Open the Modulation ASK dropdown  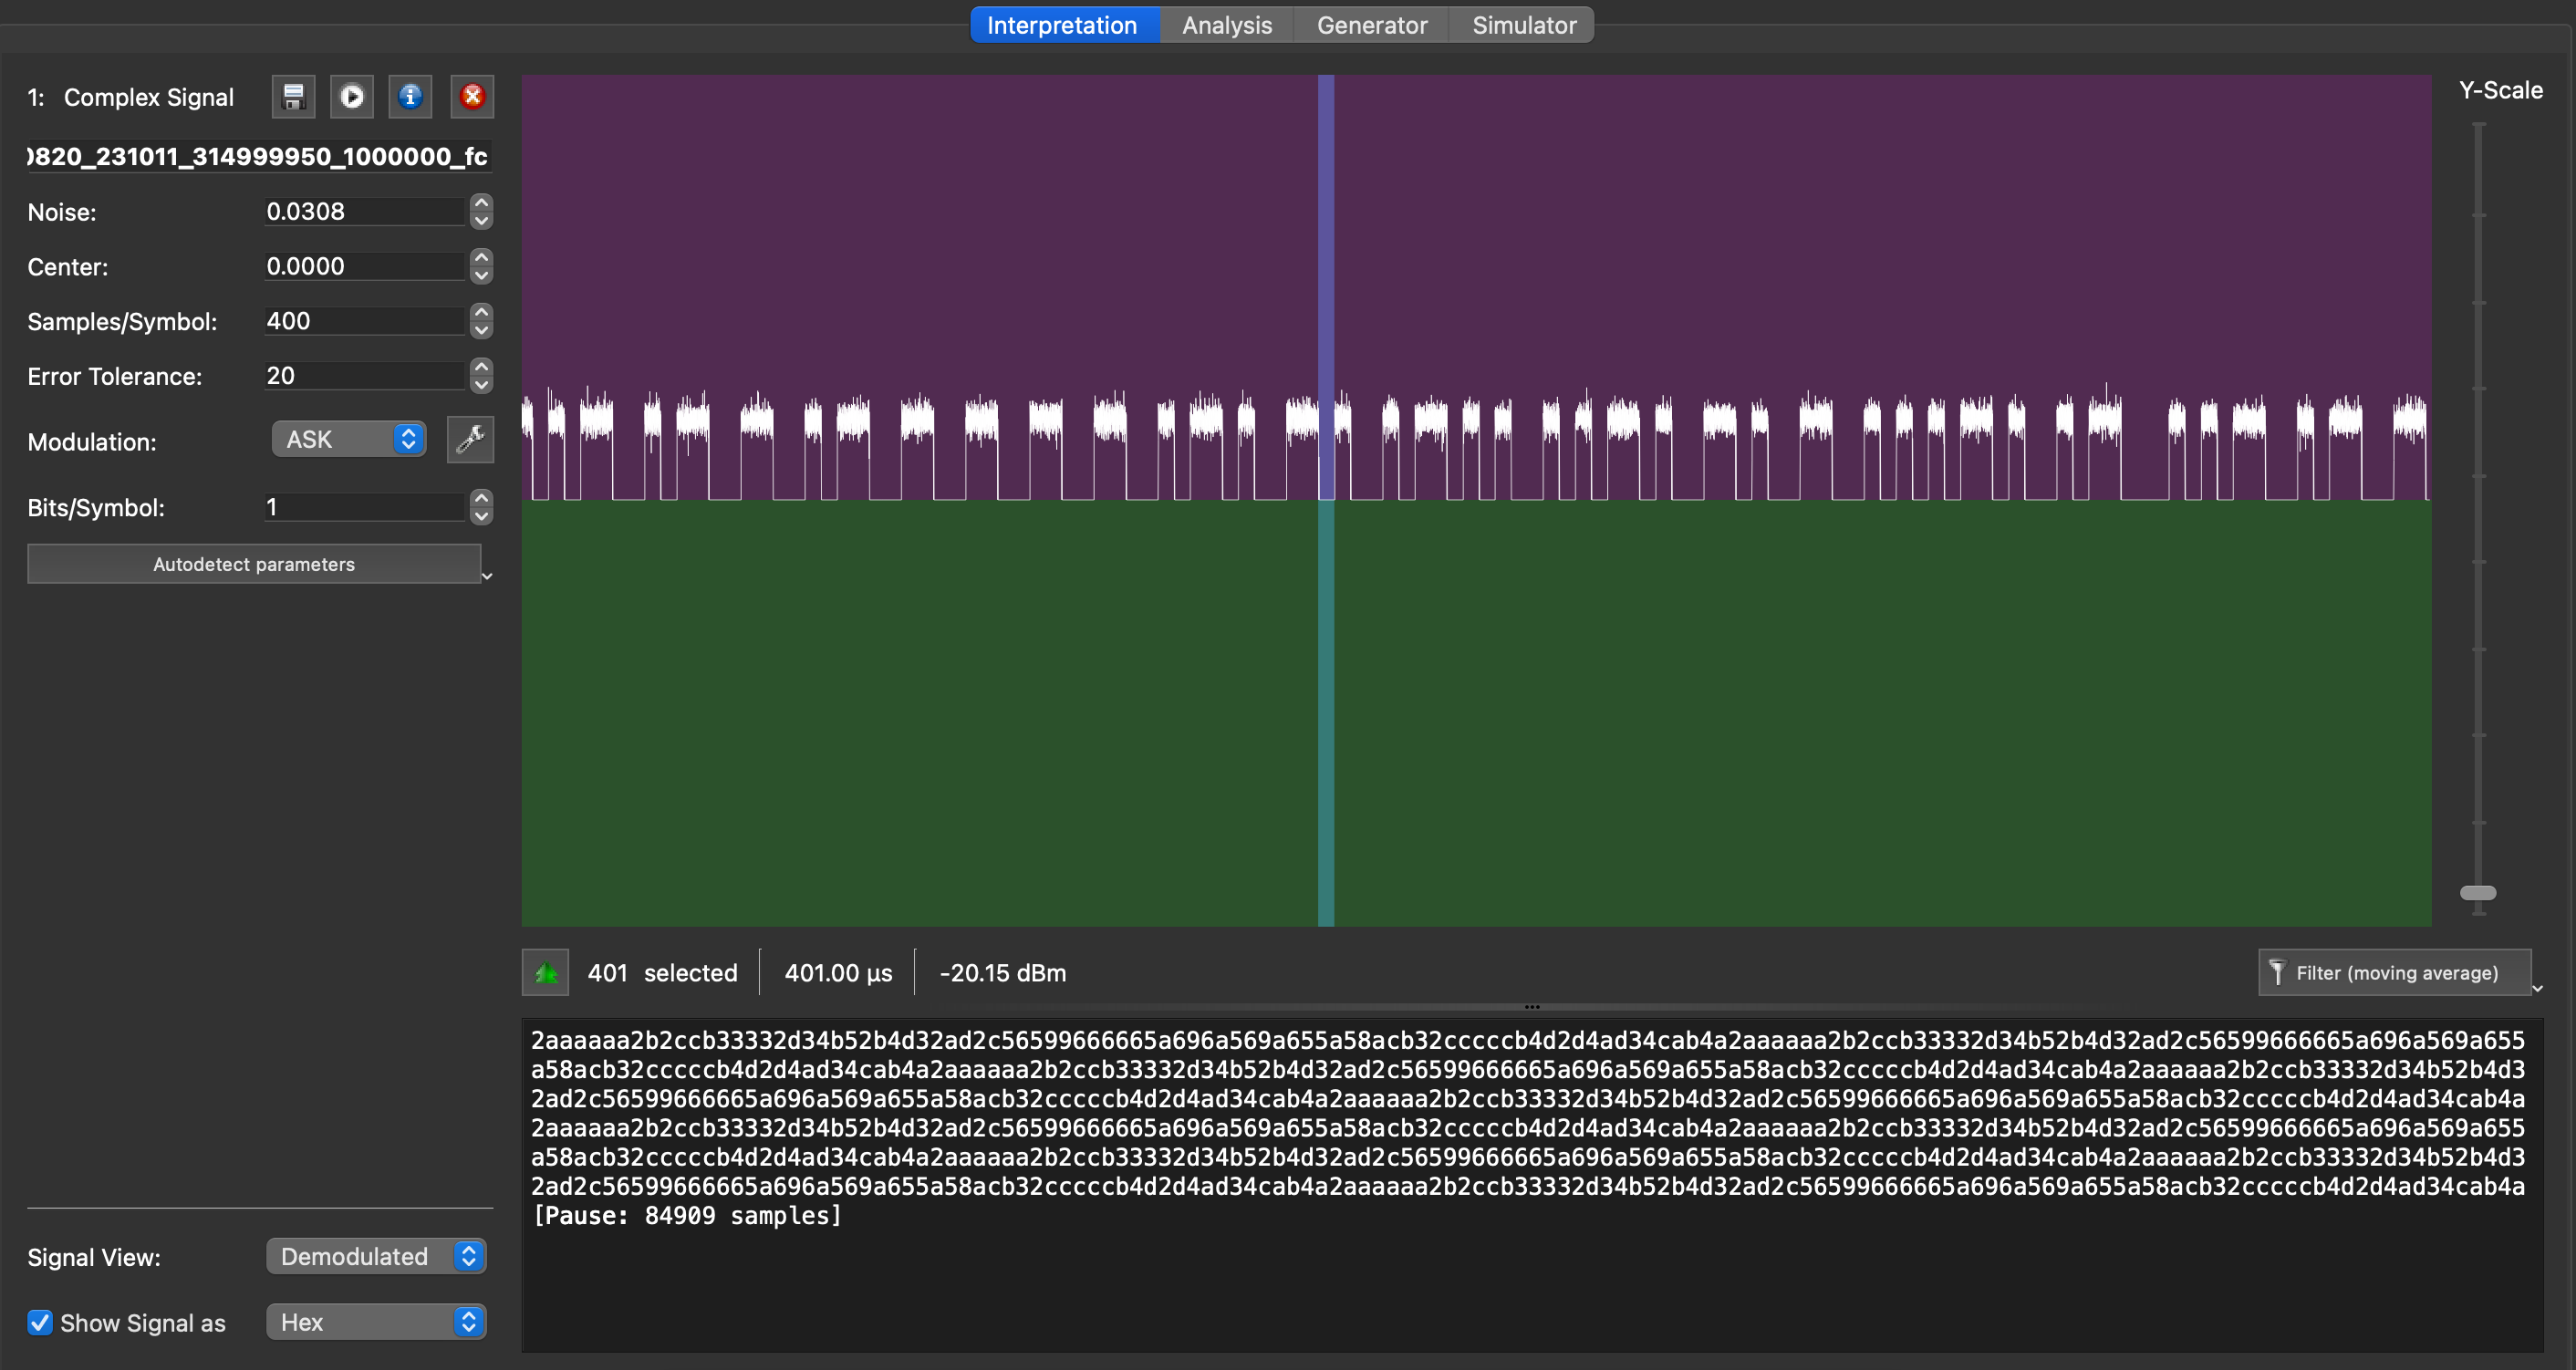click(x=349, y=440)
